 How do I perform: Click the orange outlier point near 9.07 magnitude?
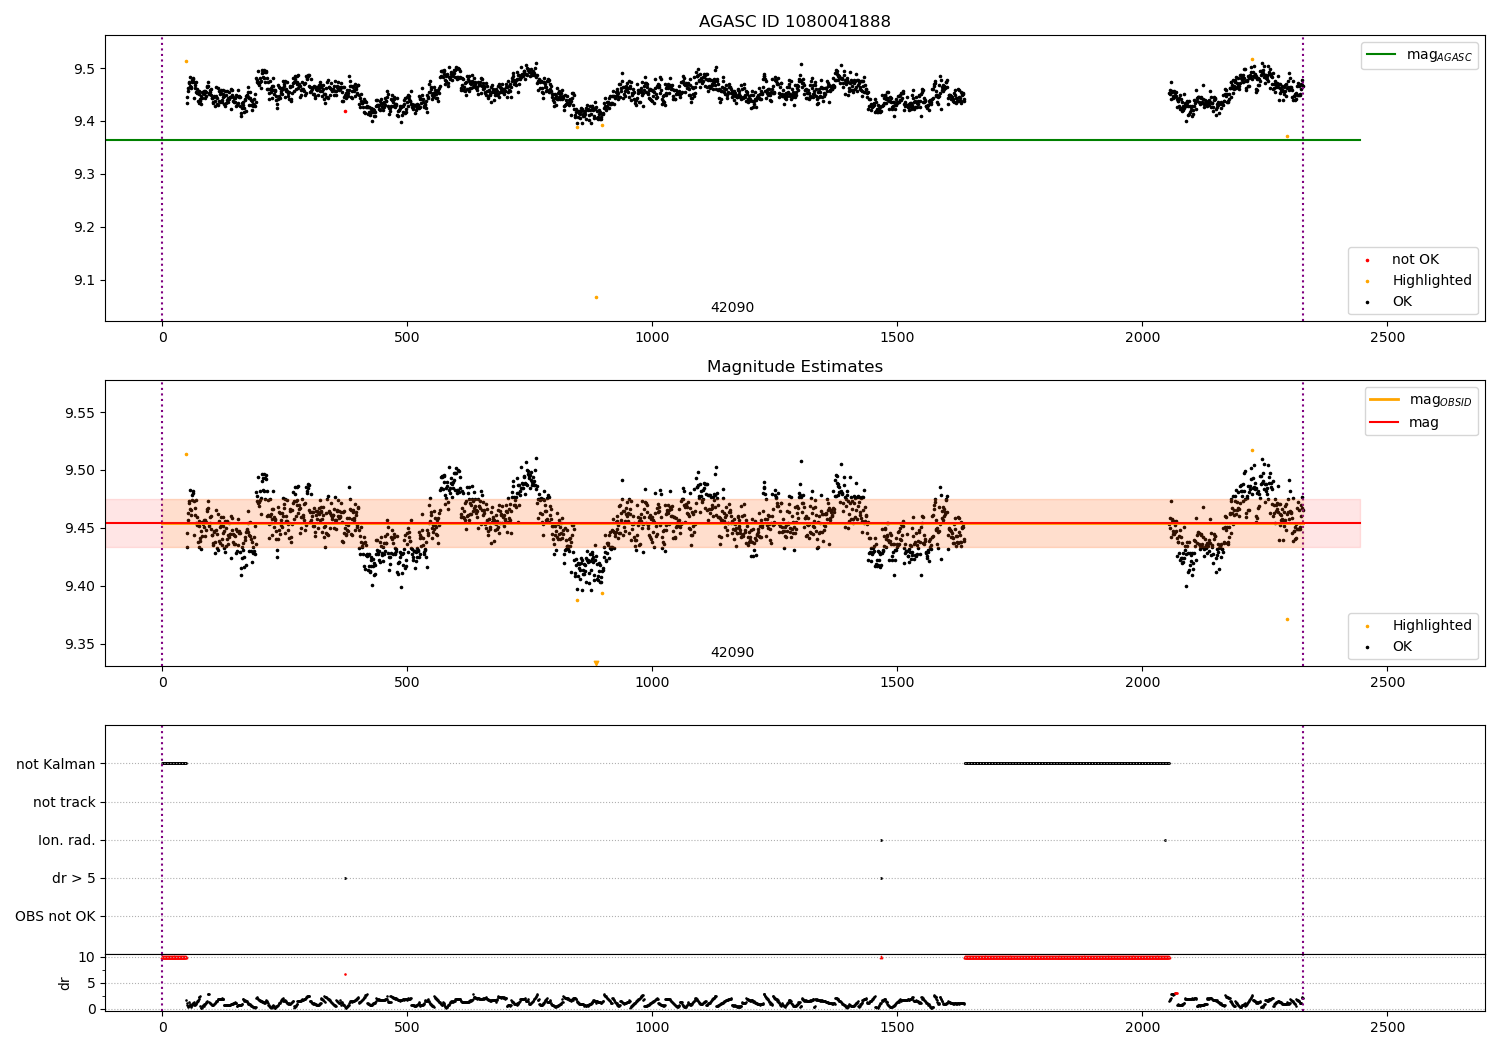(596, 297)
